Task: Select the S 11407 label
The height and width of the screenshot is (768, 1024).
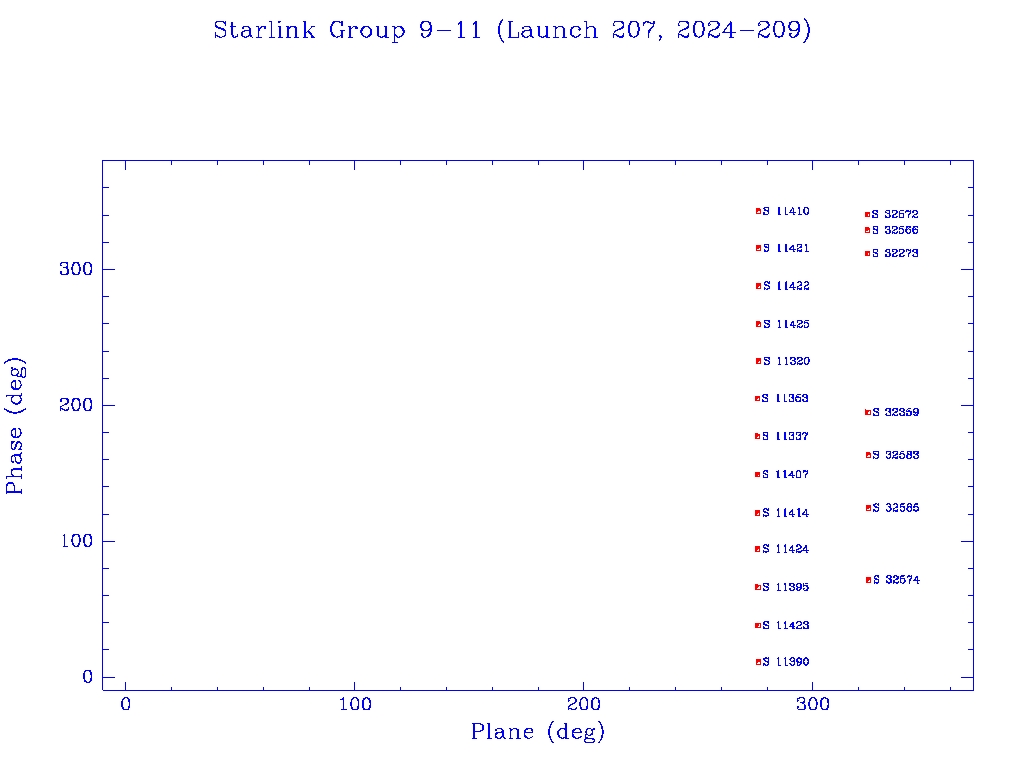Action: tap(785, 475)
